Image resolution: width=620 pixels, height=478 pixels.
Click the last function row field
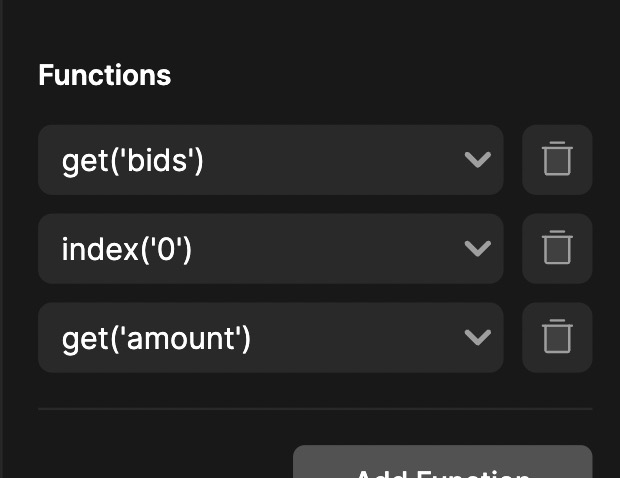271,337
